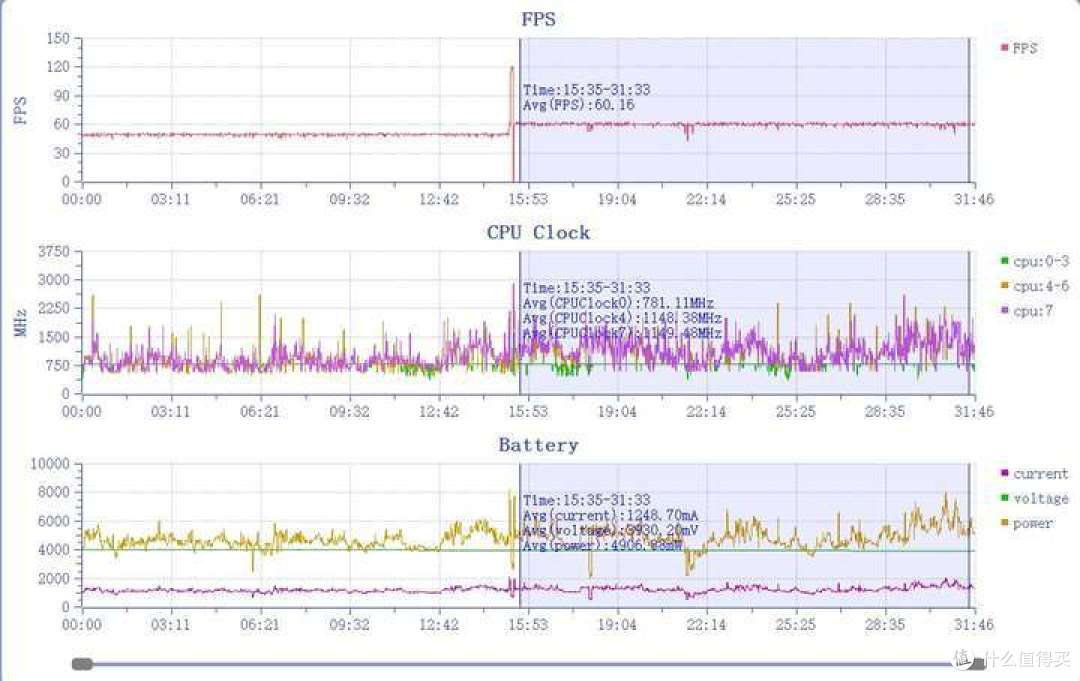The width and height of the screenshot is (1080, 681).
Task: Click the Battery chart title
Action: pos(538,445)
